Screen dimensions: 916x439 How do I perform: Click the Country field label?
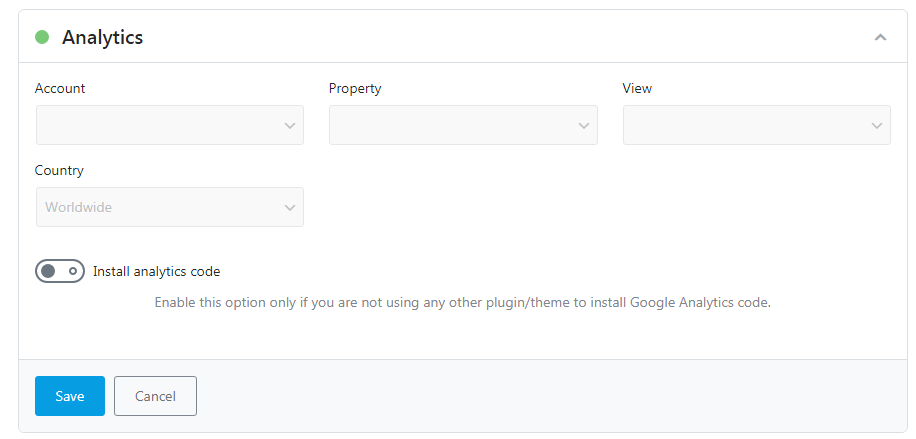click(59, 170)
